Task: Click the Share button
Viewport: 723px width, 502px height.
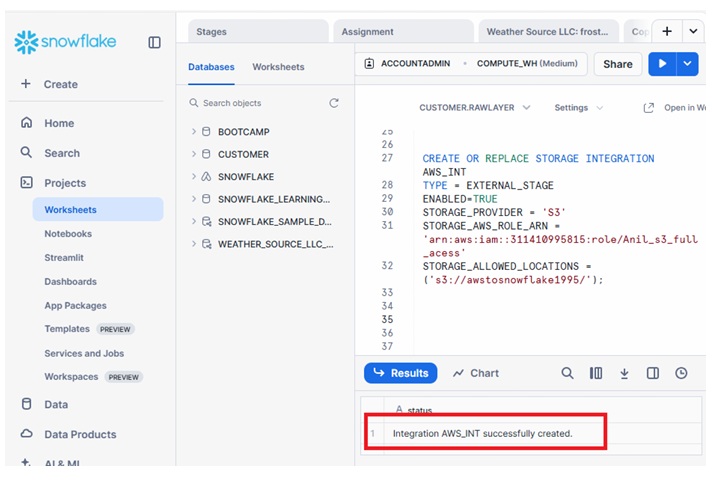Action: point(617,64)
